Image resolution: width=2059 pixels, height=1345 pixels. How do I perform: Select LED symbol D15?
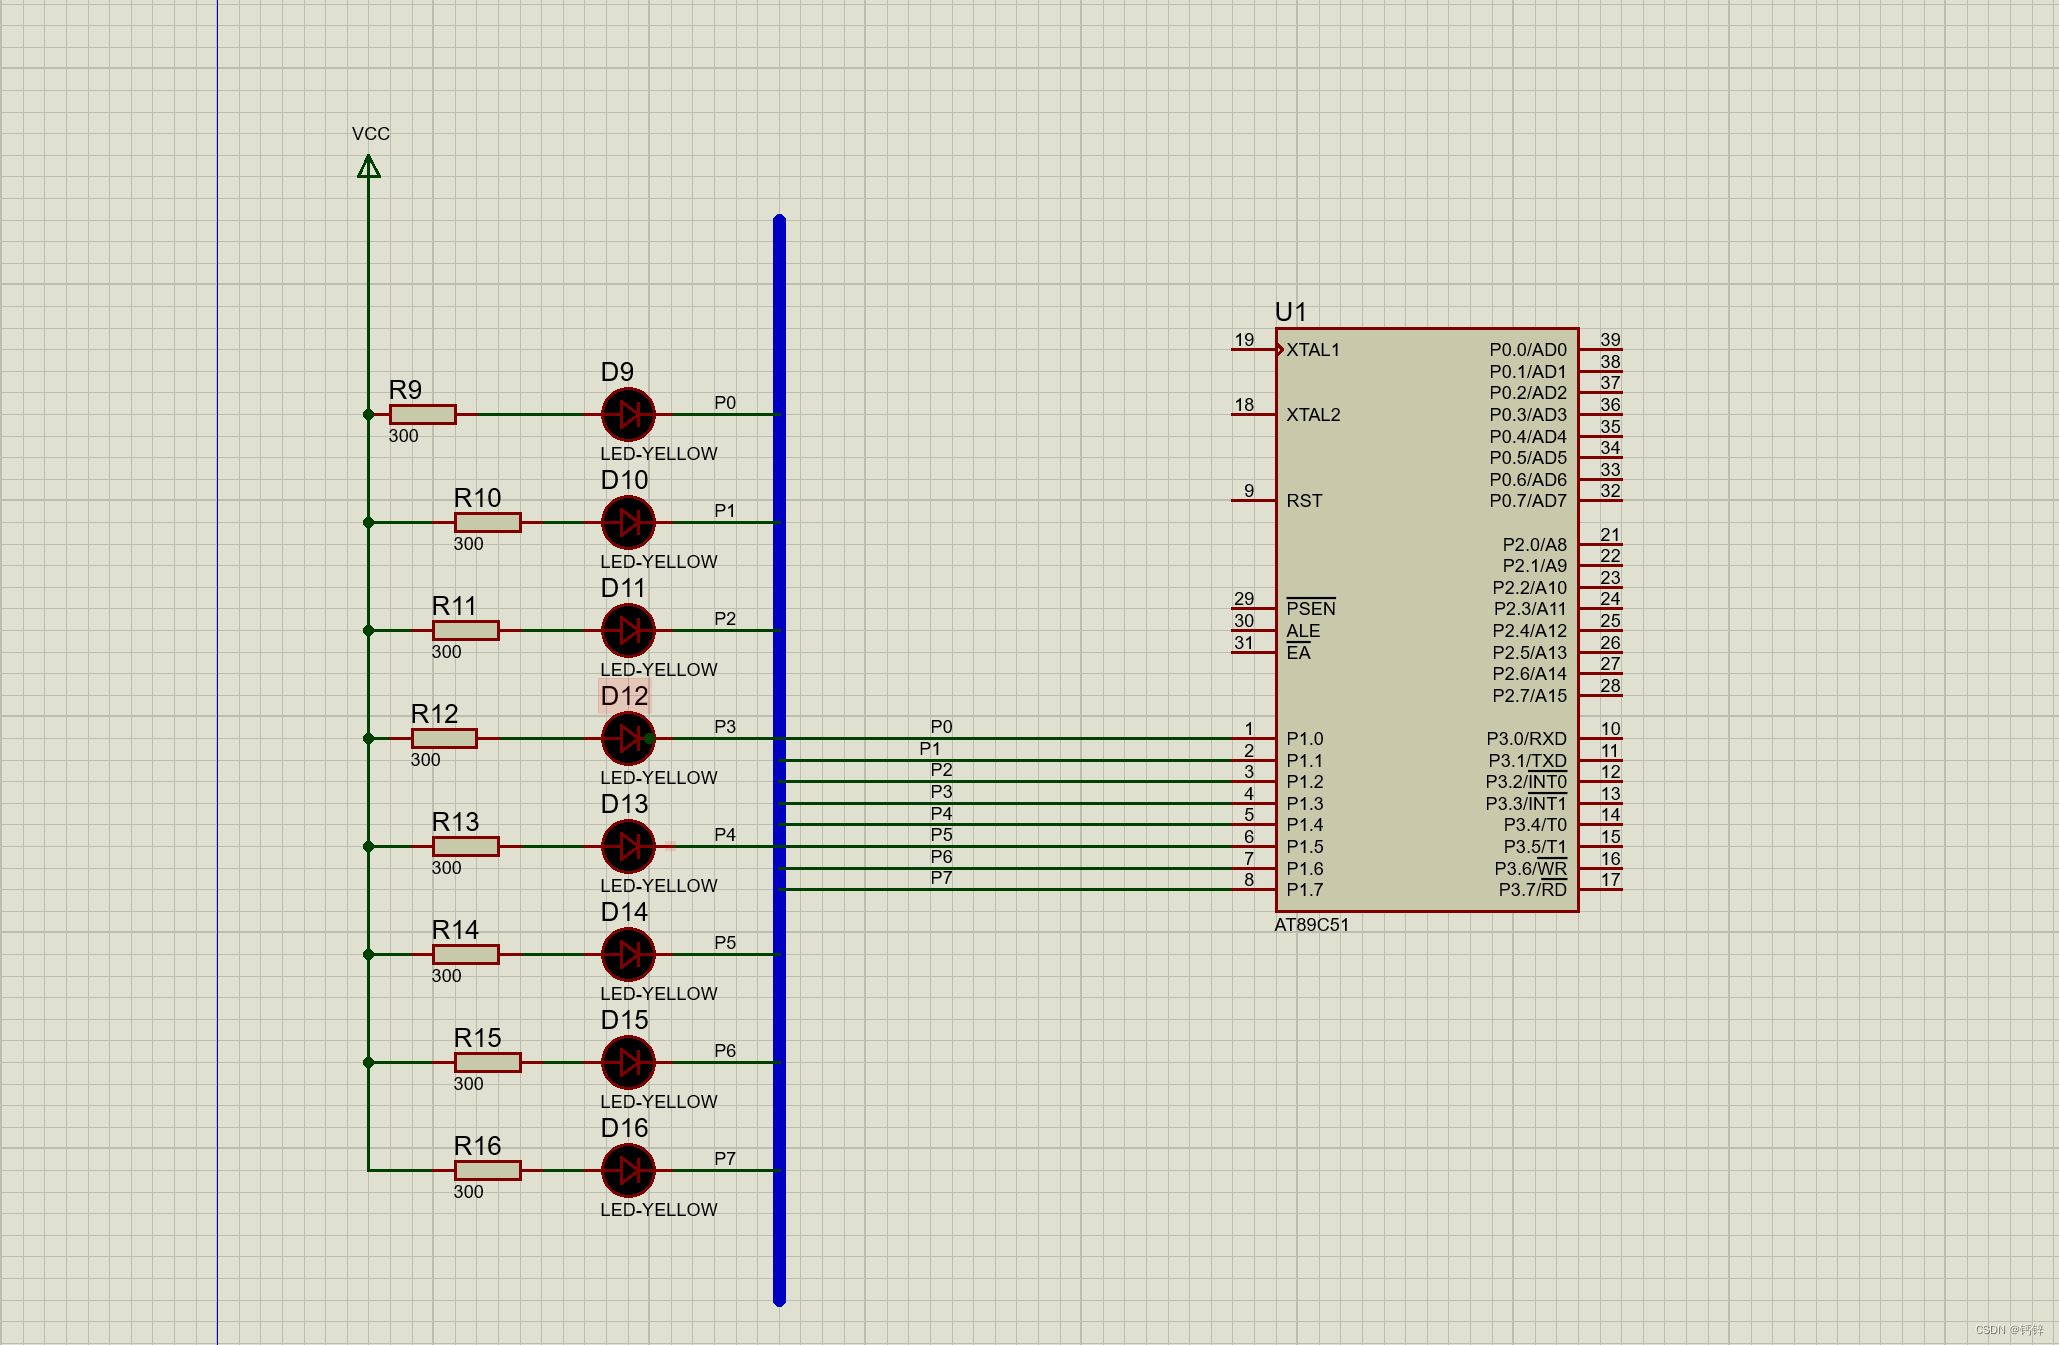coord(628,1062)
